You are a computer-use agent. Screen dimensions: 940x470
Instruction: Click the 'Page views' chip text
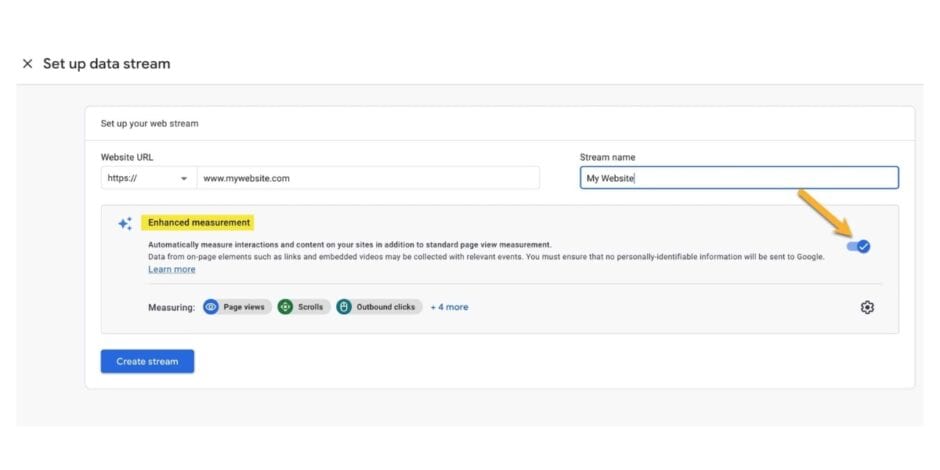pyautogui.click(x=245, y=307)
